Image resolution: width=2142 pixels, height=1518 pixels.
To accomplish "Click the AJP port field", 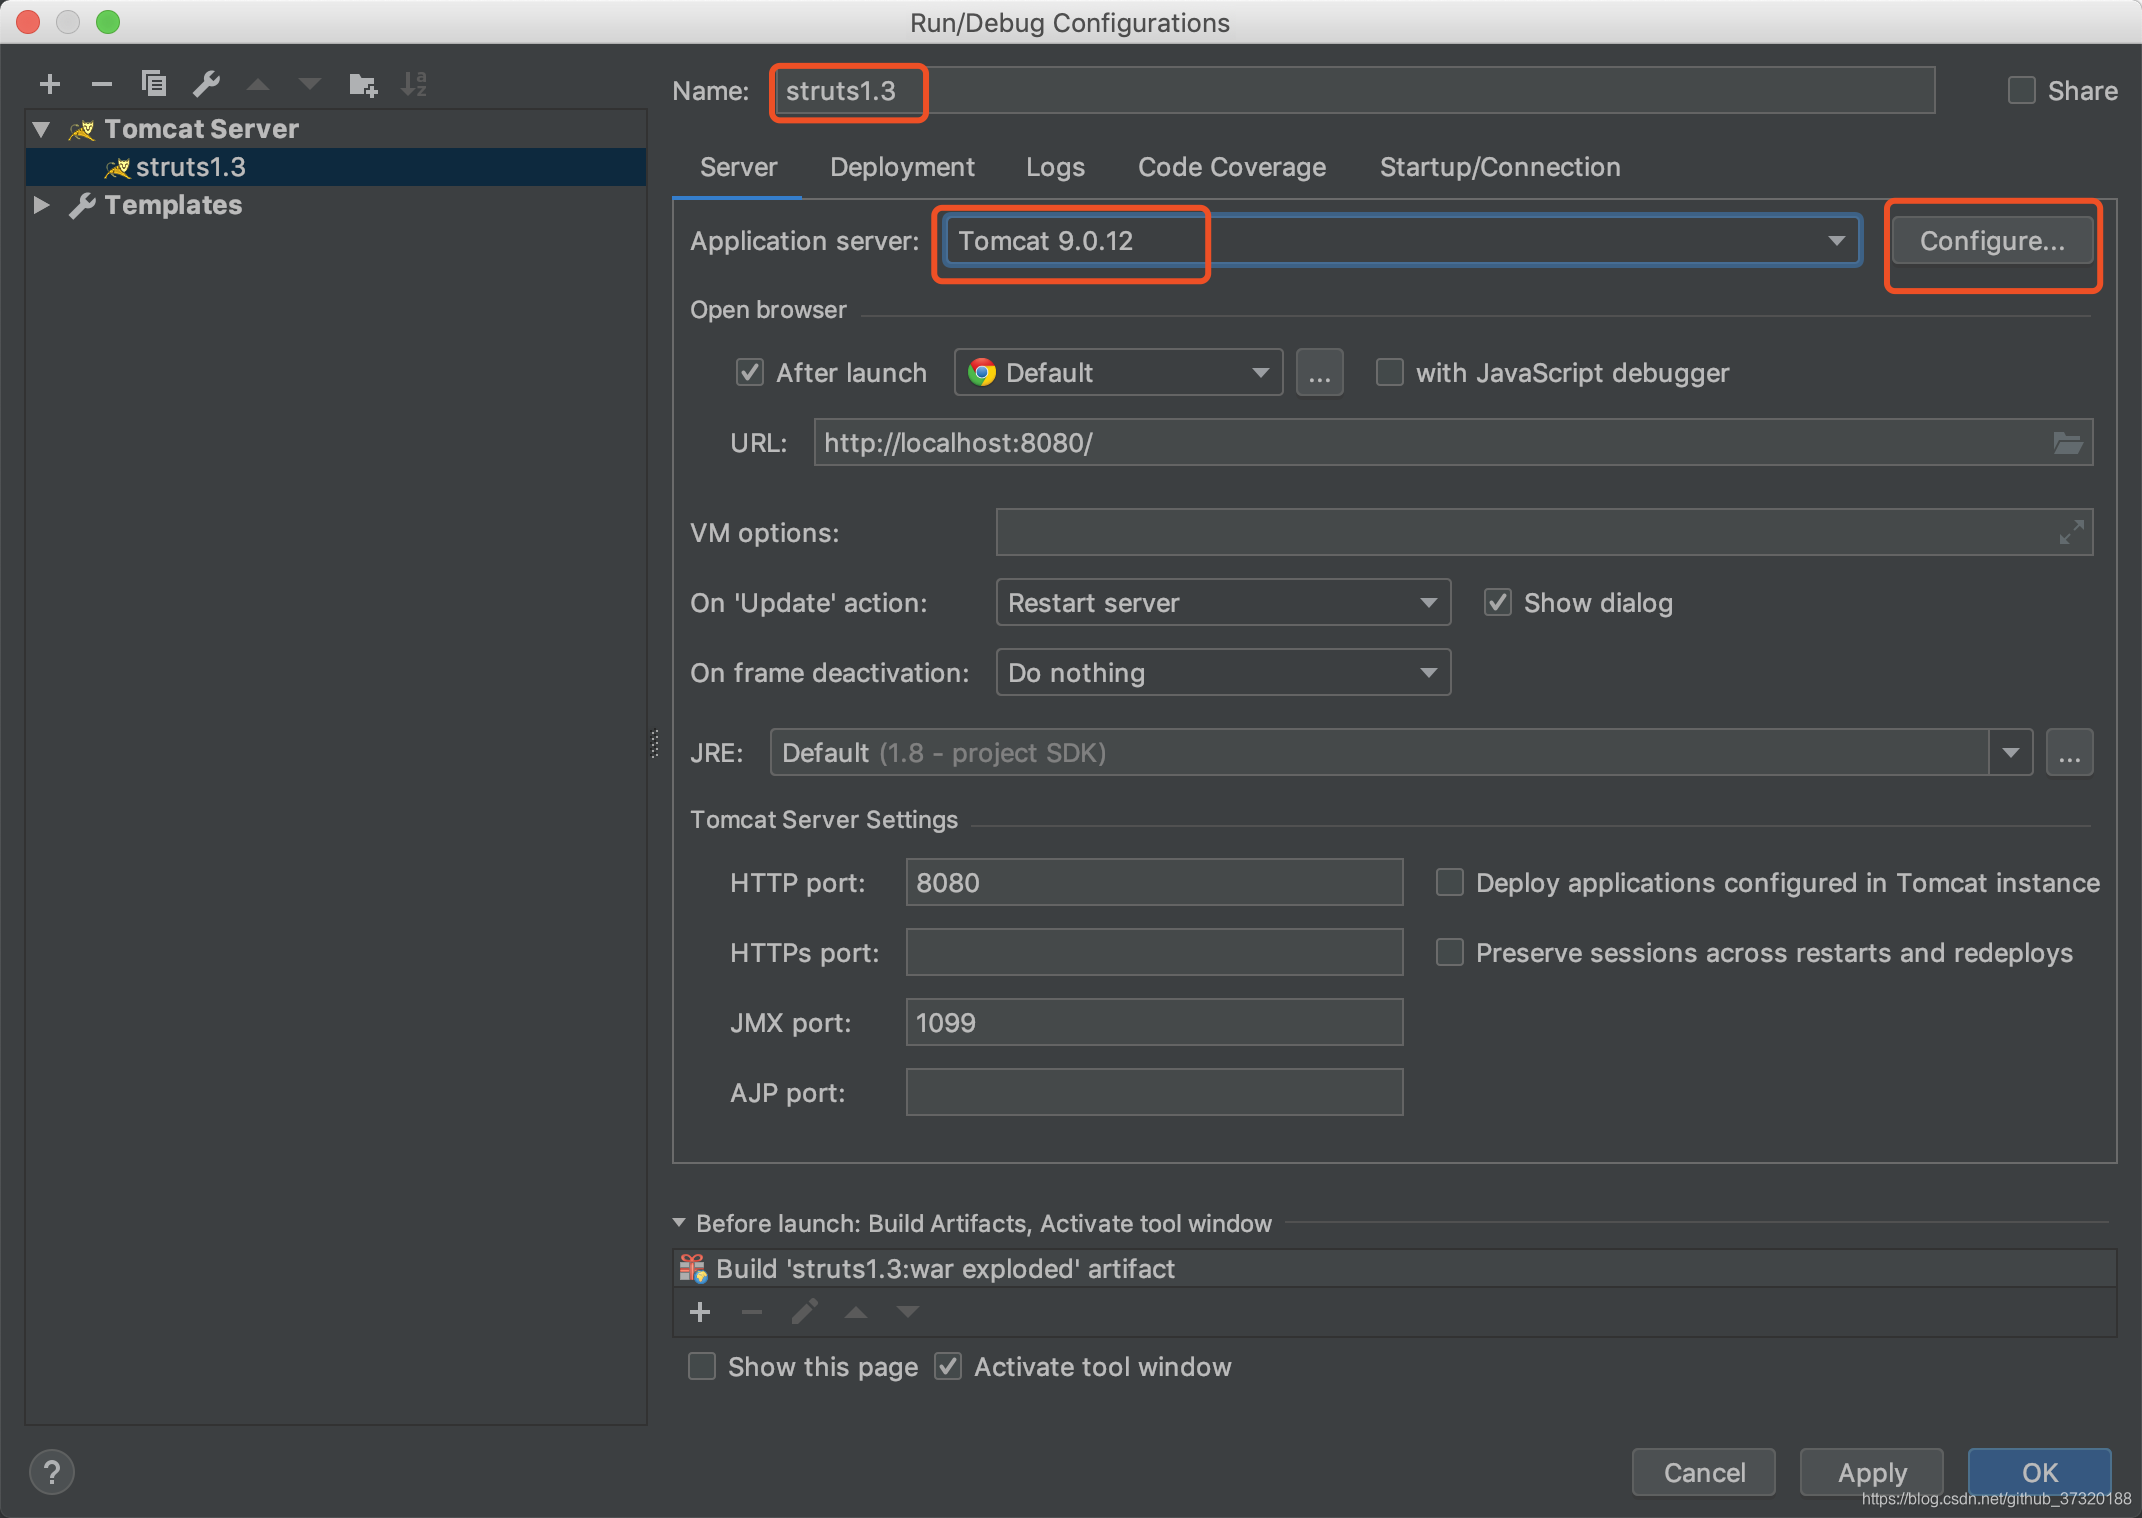I will coord(1154,1093).
